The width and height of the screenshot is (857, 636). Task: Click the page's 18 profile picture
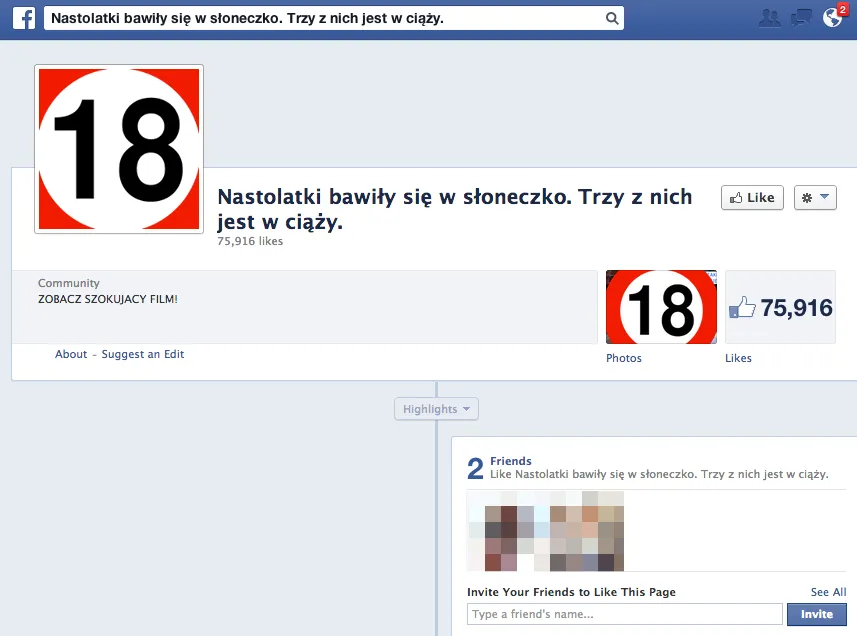(x=118, y=147)
